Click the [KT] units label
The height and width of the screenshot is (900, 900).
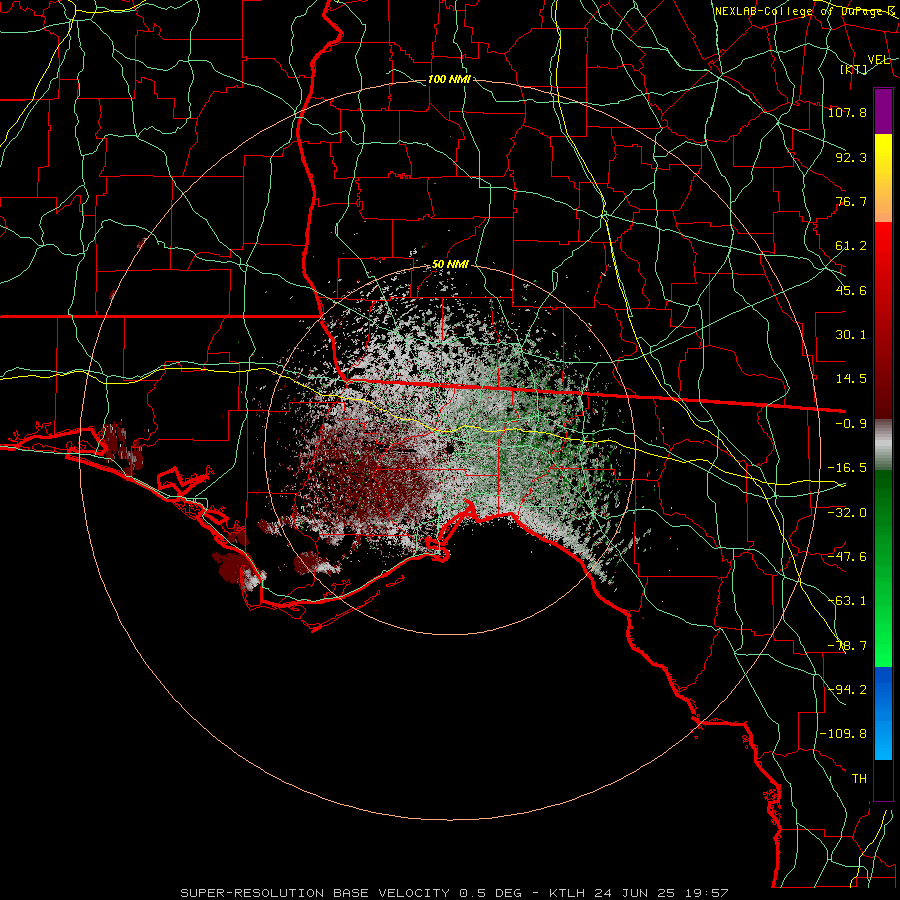[x=854, y=69]
